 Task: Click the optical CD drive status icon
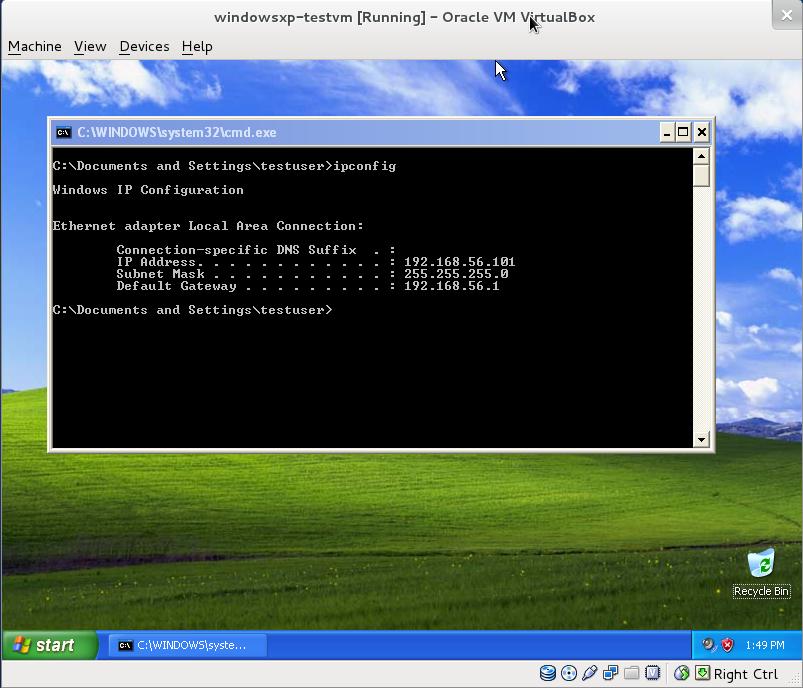click(568, 673)
